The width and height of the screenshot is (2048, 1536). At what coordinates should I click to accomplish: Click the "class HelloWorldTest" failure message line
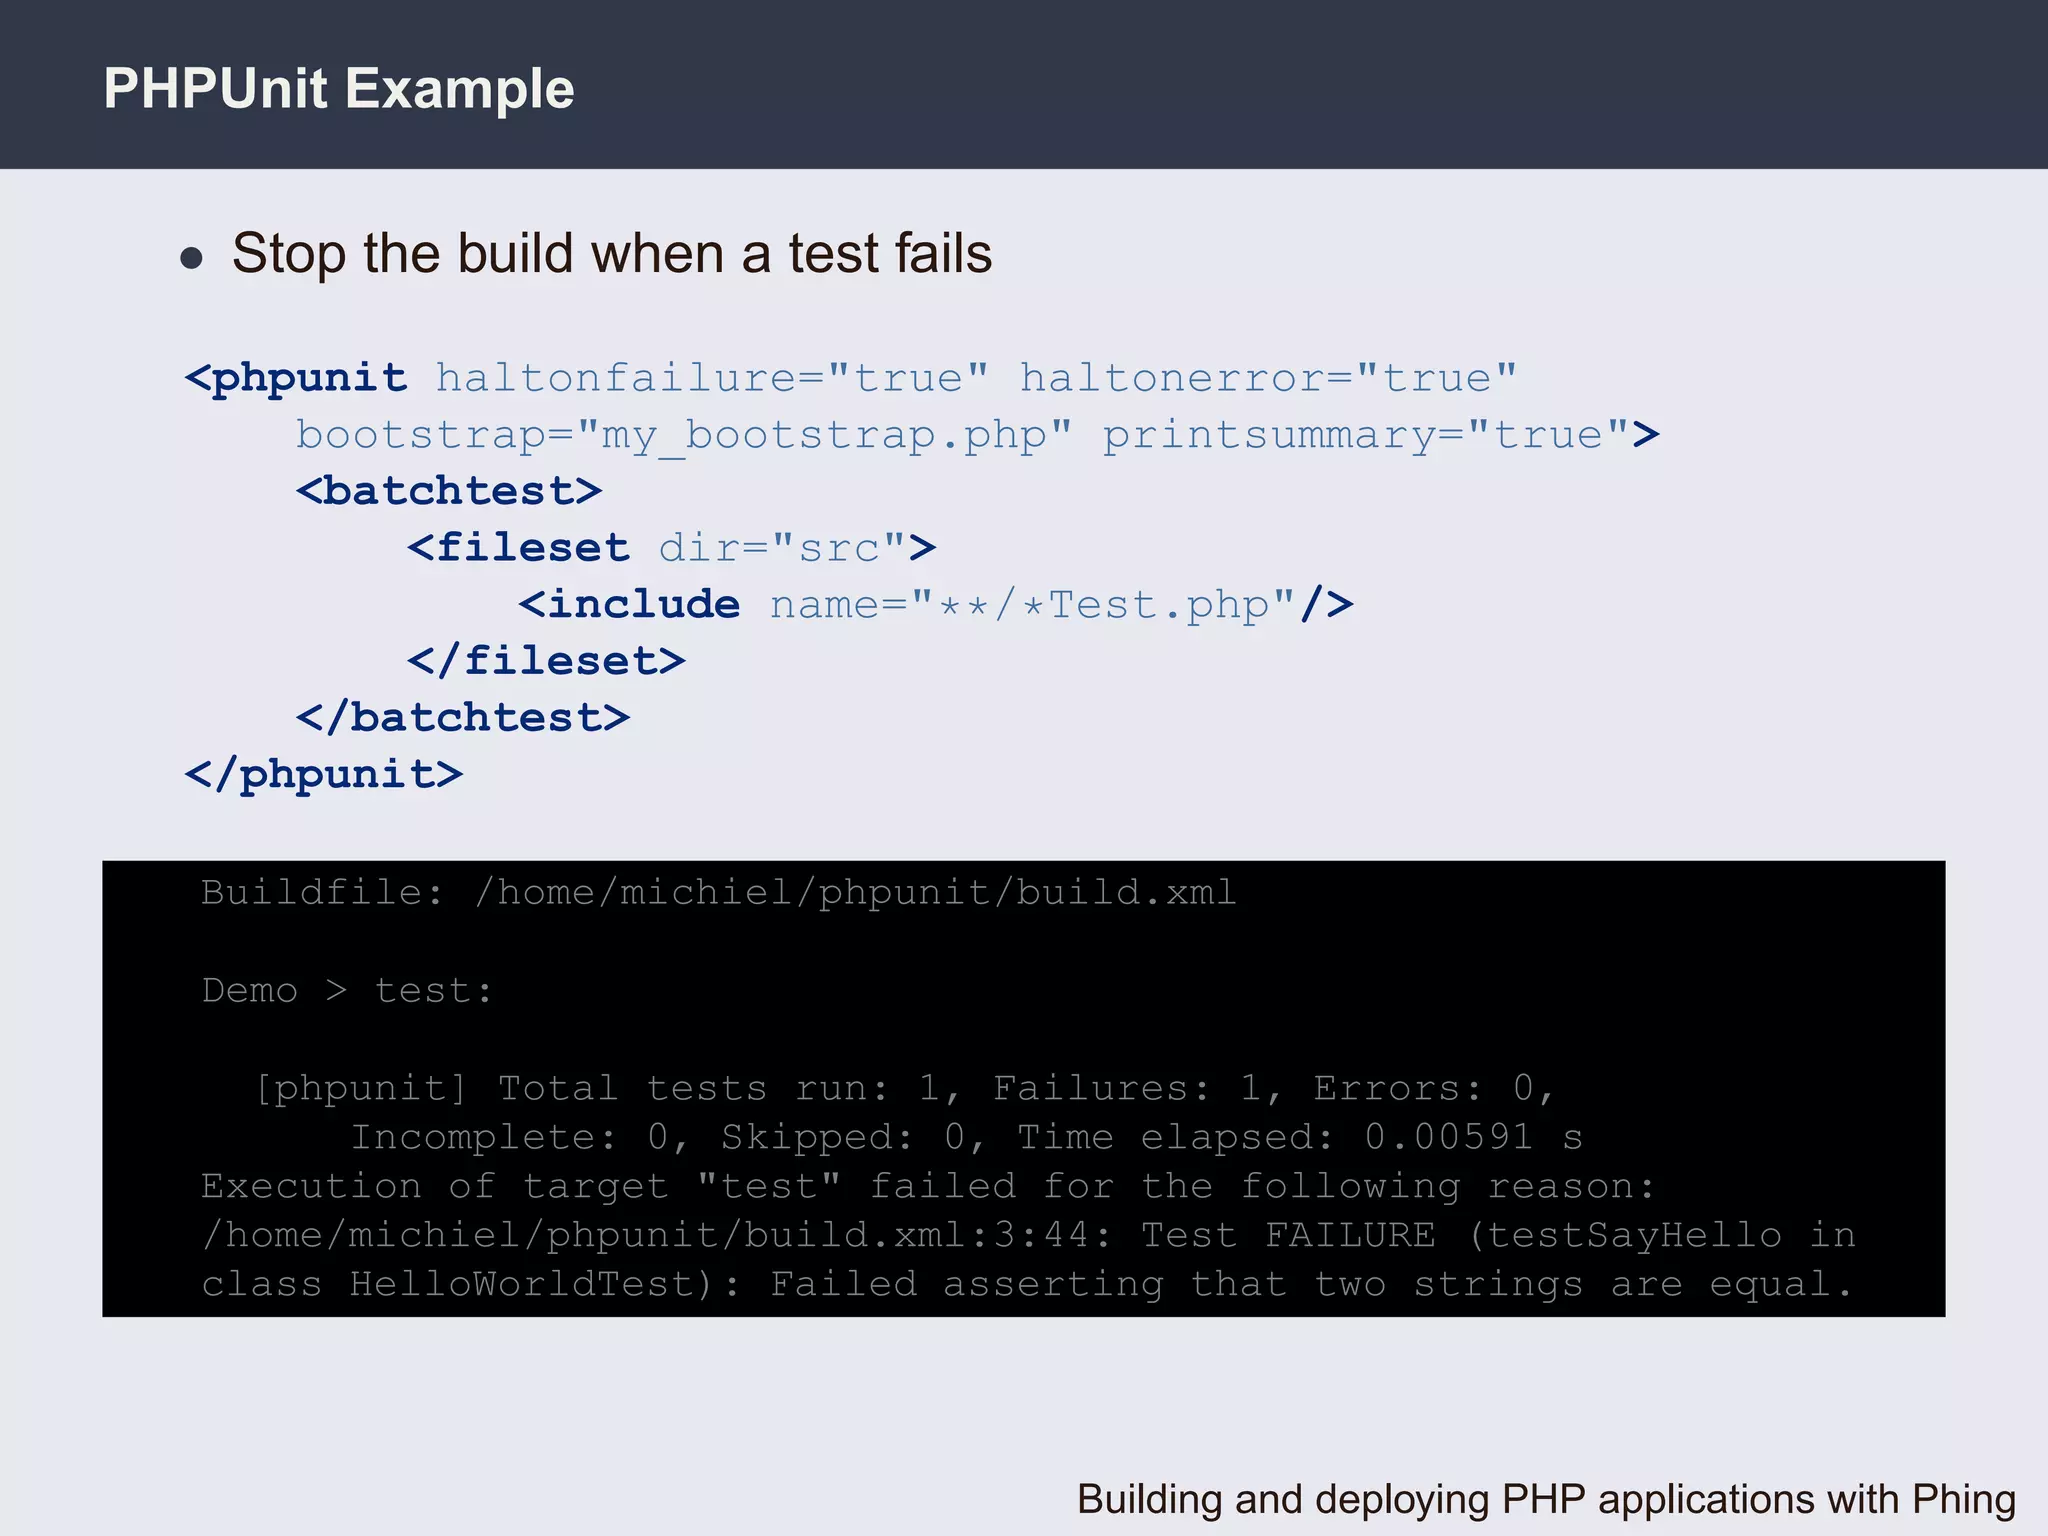click(1026, 1284)
